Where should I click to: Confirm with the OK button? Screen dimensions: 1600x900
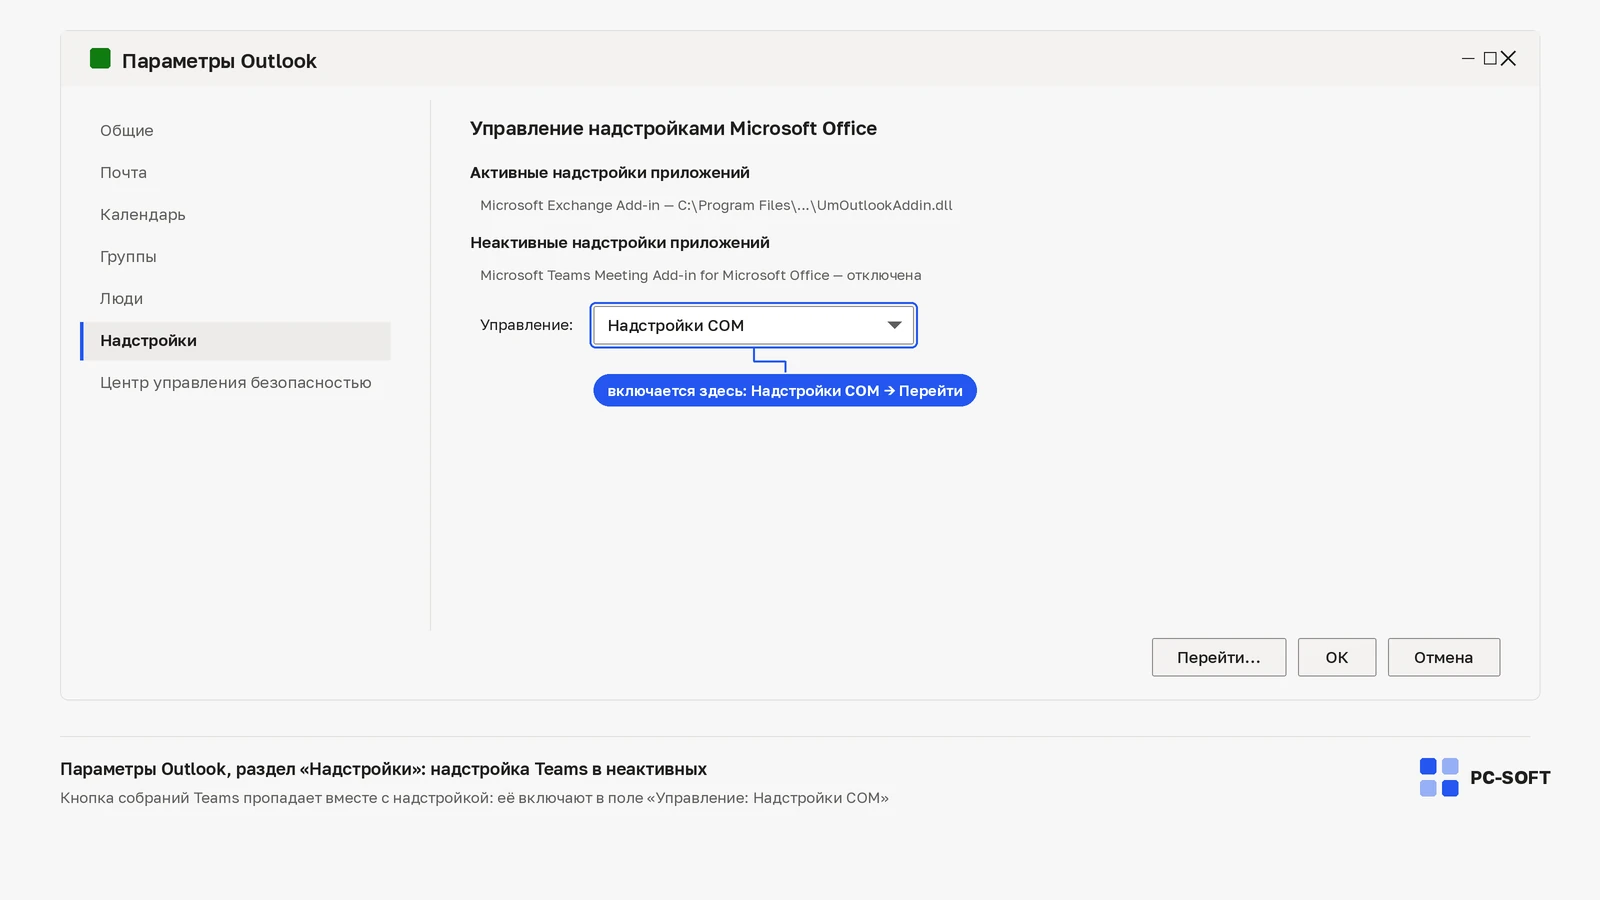point(1336,657)
